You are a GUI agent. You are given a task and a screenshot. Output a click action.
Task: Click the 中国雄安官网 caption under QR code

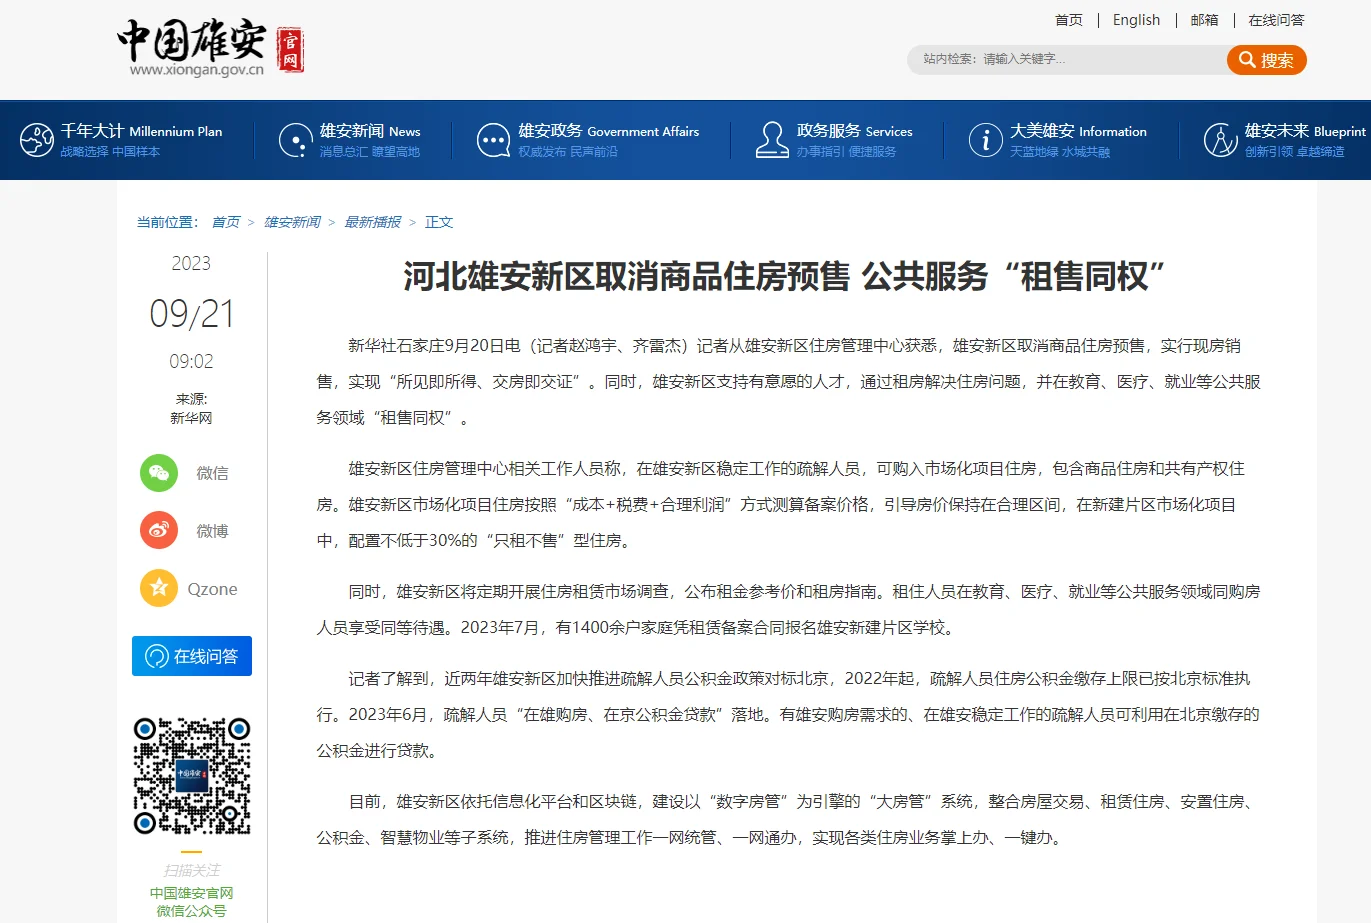click(192, 893)
